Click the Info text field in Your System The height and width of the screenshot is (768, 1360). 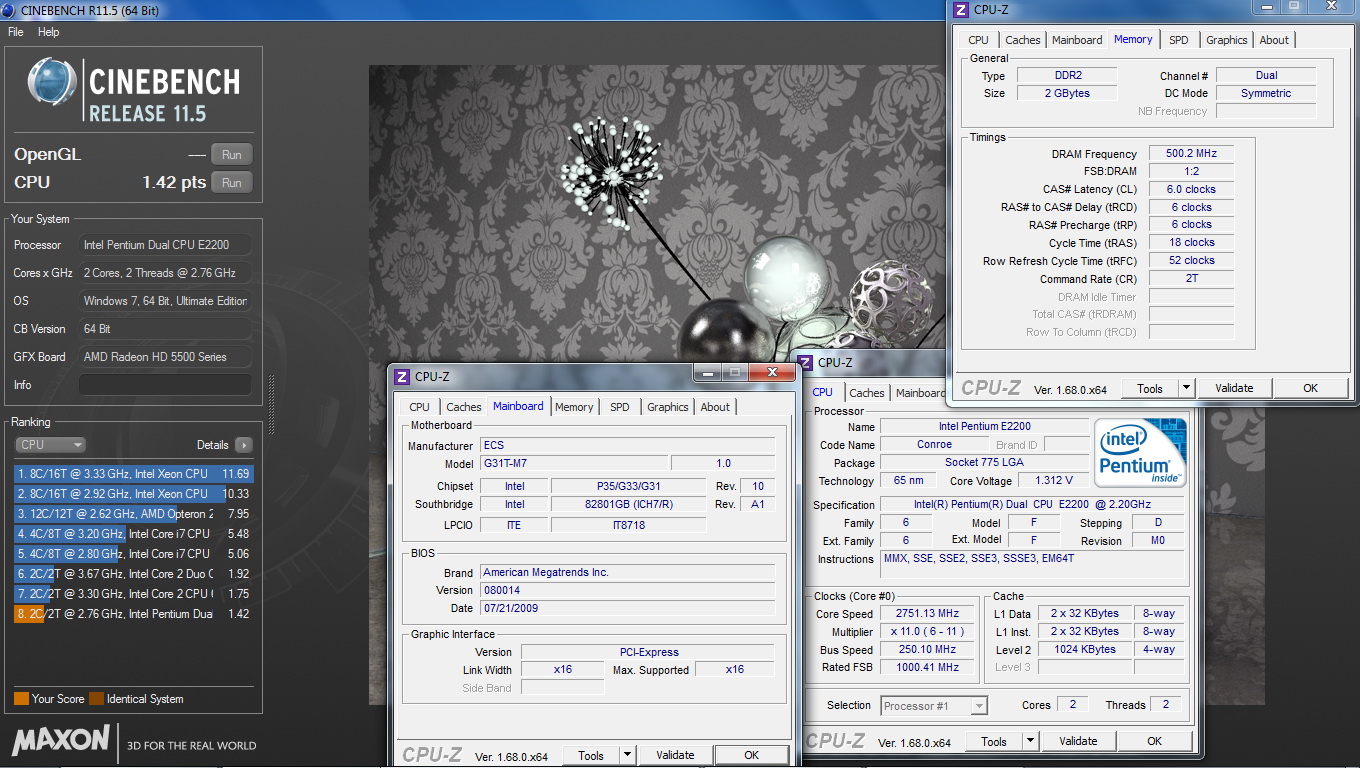click(165, 385)
